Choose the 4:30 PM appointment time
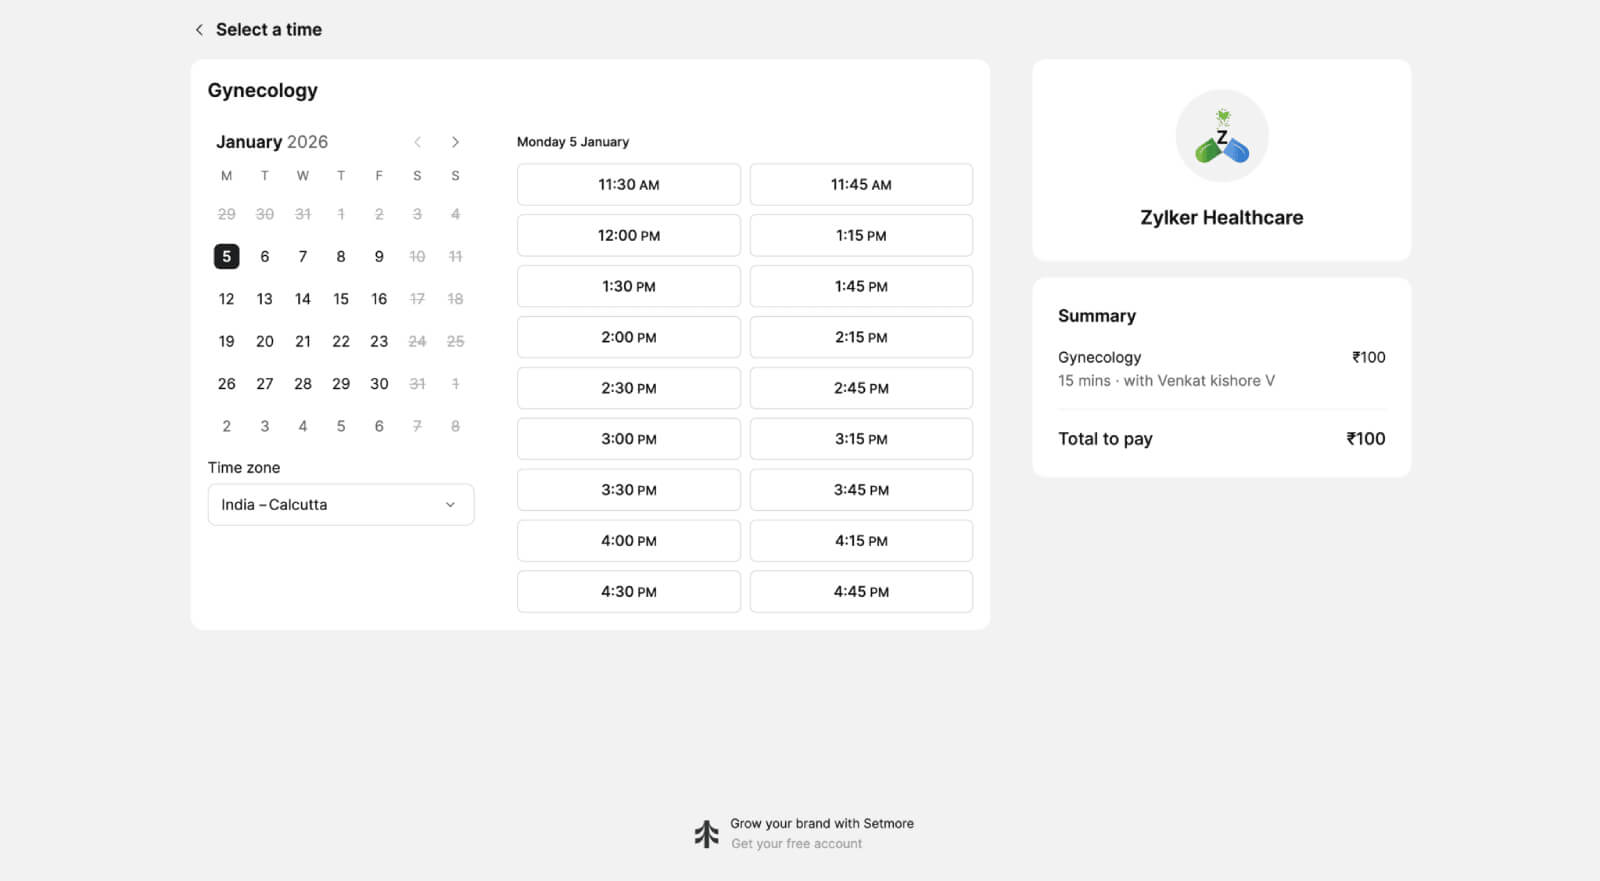The image size is (1600, 881). (x=629, y=592)
